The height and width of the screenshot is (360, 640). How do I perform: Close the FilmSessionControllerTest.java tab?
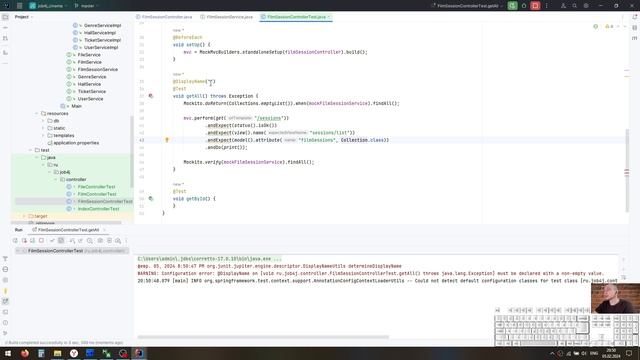point(329,17)
